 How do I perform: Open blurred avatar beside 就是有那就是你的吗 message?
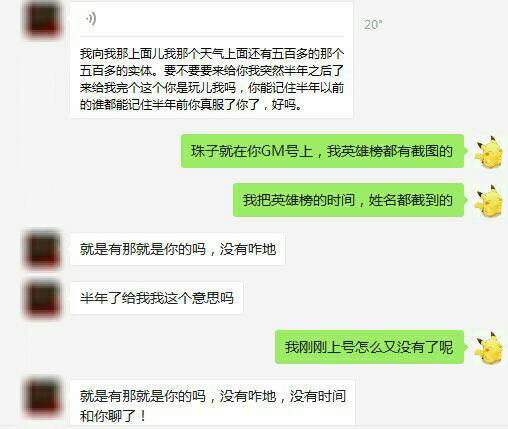tap(43, 249)
